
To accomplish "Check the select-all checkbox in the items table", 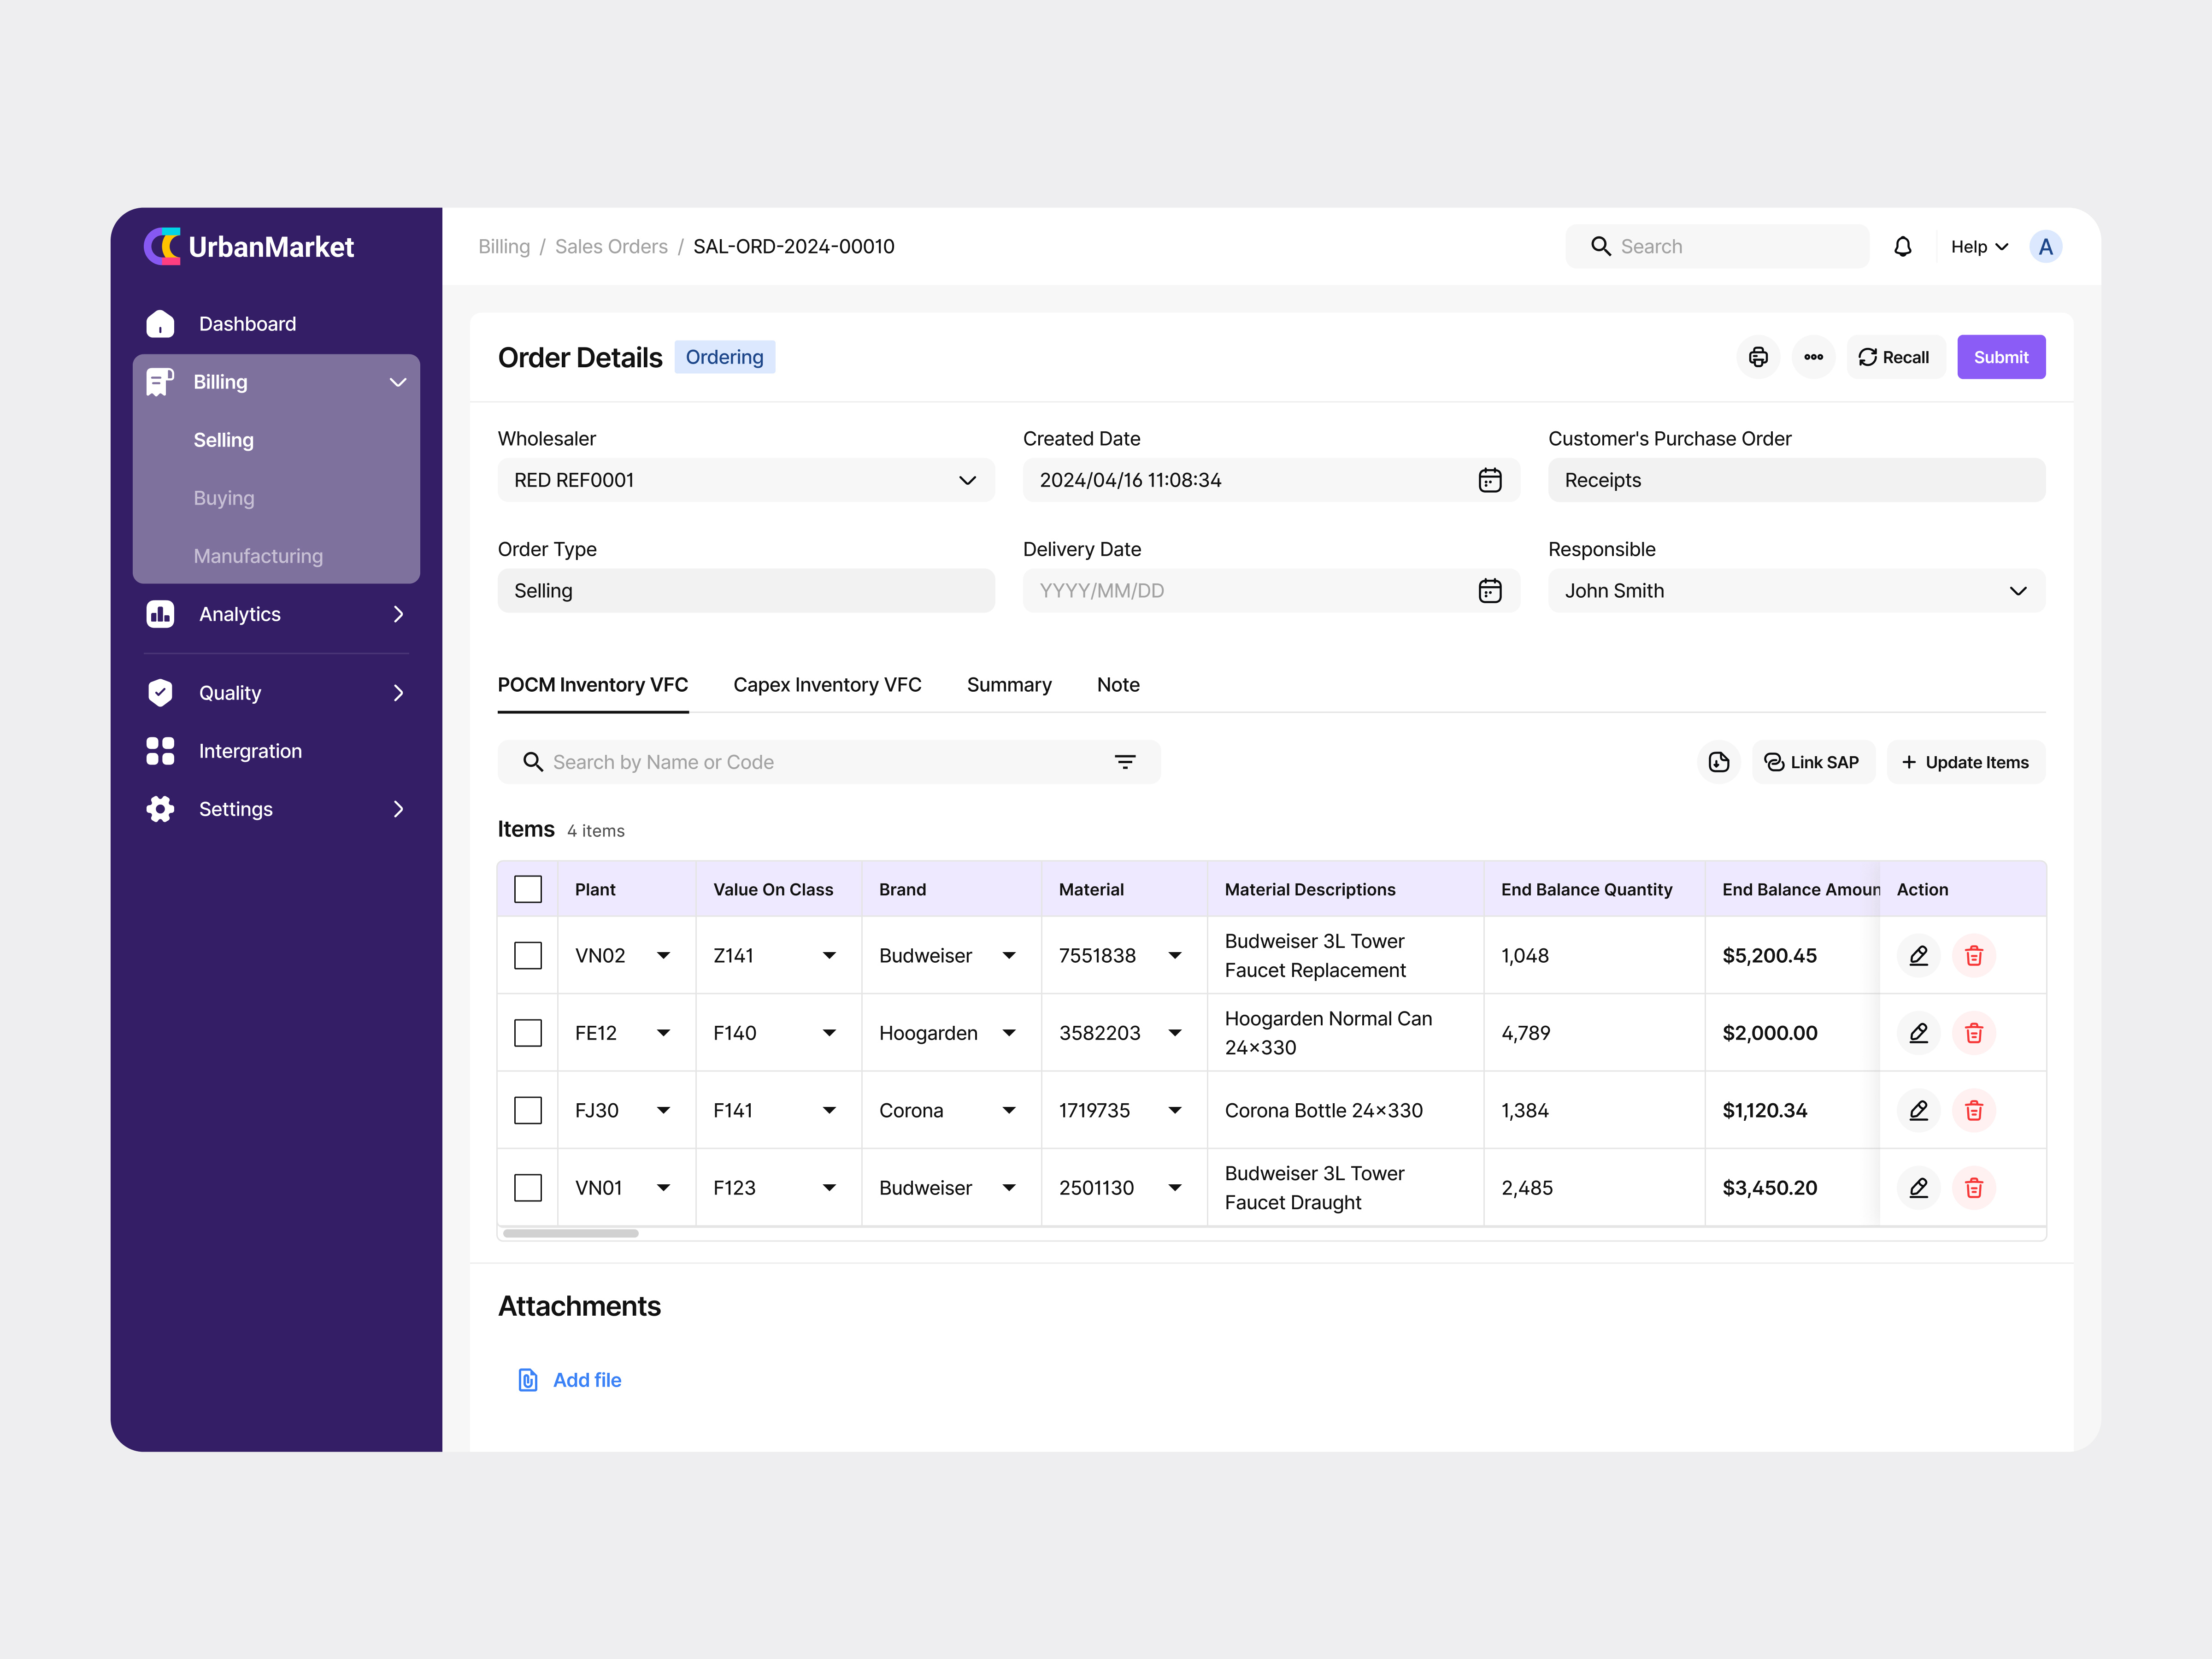I will point(528,888).
